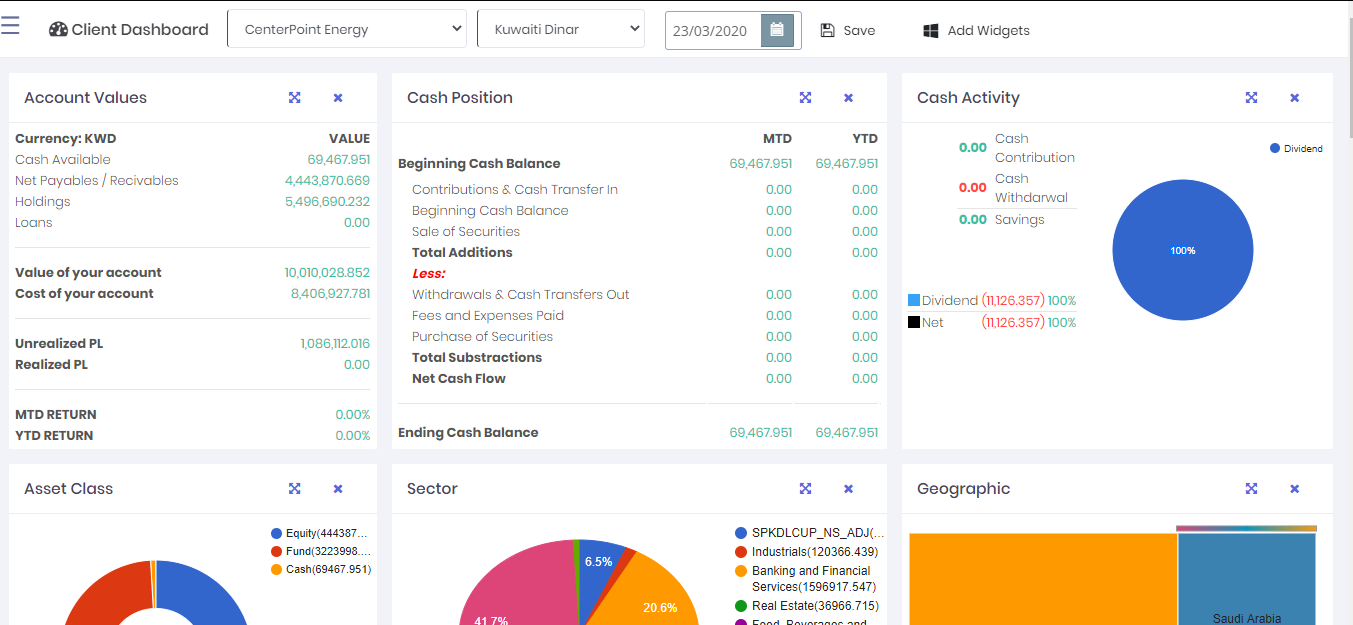Screen dimensions: 1353x625
Task: Click the YTD RETURN label
Action: (x=54, y=436)
